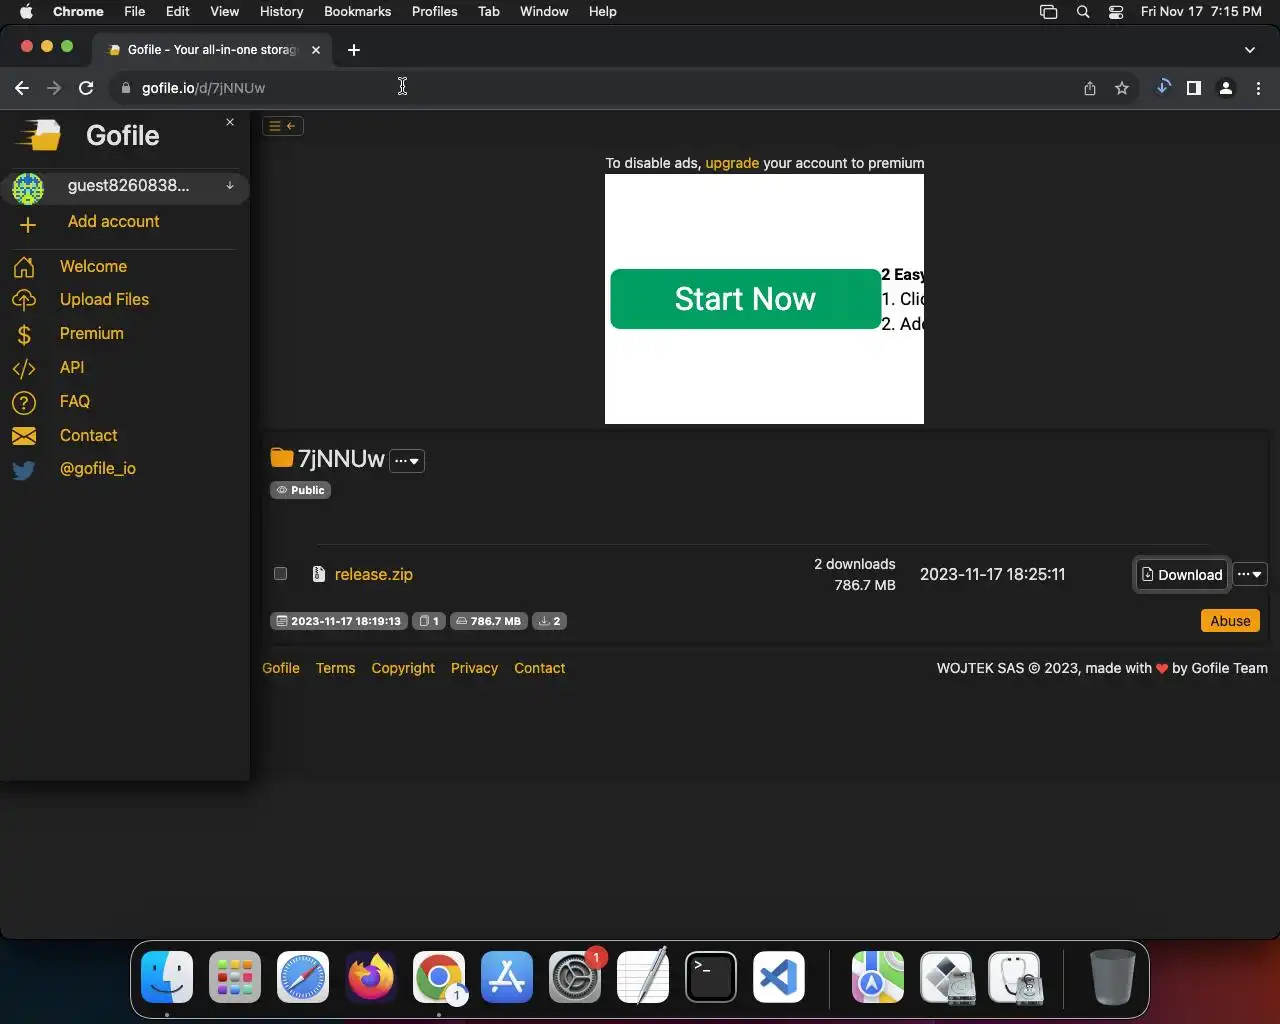
Task: Click the Chrome profile avatar icon
Action: click(x=1226, y=88)
